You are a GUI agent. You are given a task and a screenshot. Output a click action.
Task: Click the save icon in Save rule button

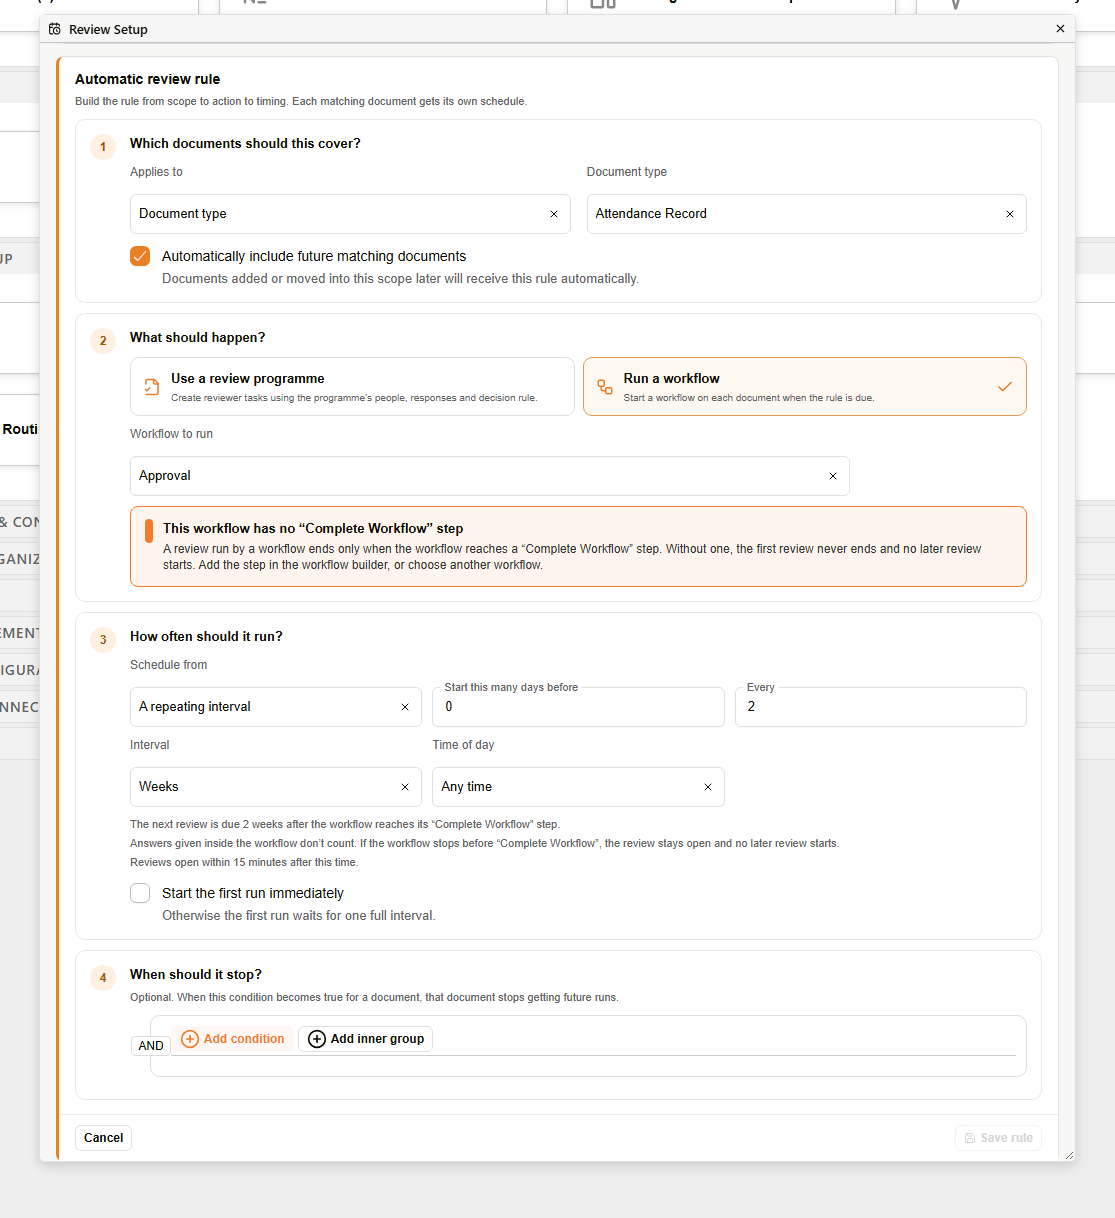970,1138
